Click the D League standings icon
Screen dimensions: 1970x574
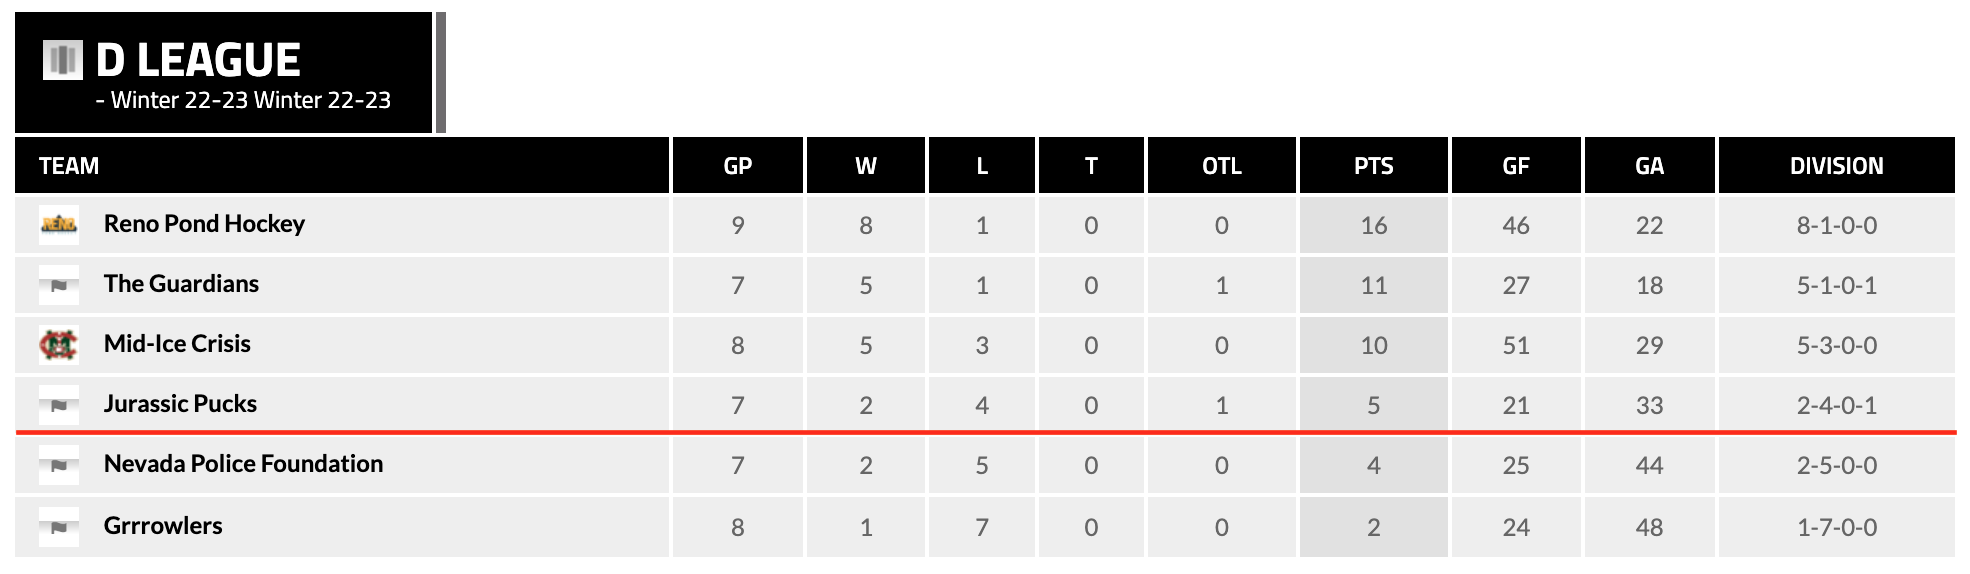pos(62,60)
